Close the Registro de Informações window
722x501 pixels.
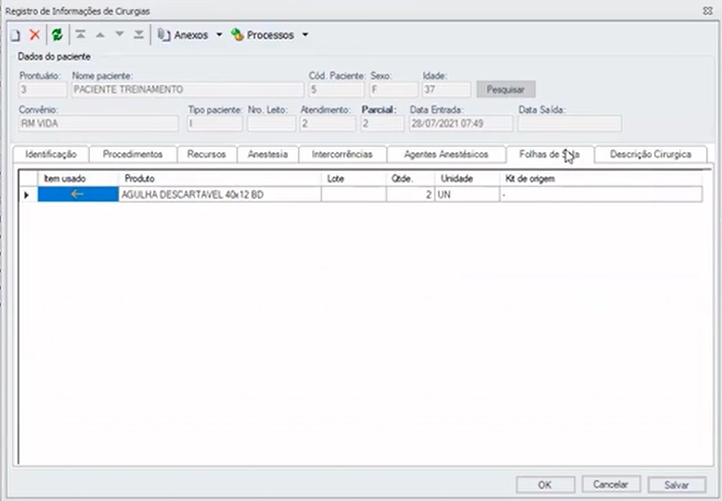(x=708, y=11)
